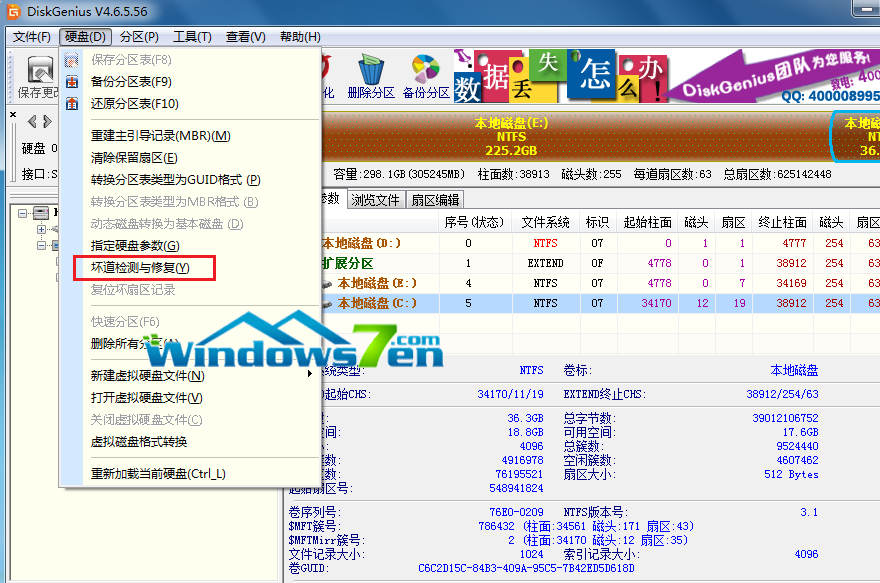This screenshot has height=583, width=880.
Task: Click the disk icon beside 本地磁盘(C:) row
Action: [327, 303]
